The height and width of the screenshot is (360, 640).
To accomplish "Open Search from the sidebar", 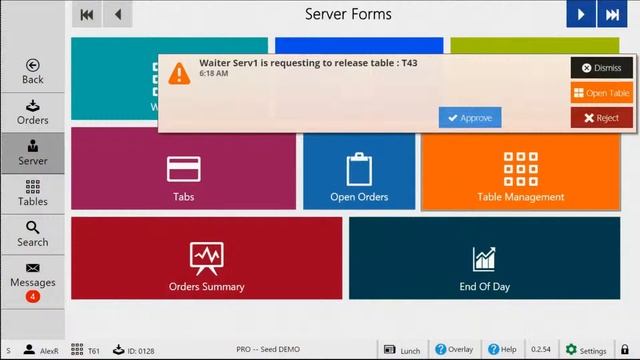I will click(x=33, y=234).
